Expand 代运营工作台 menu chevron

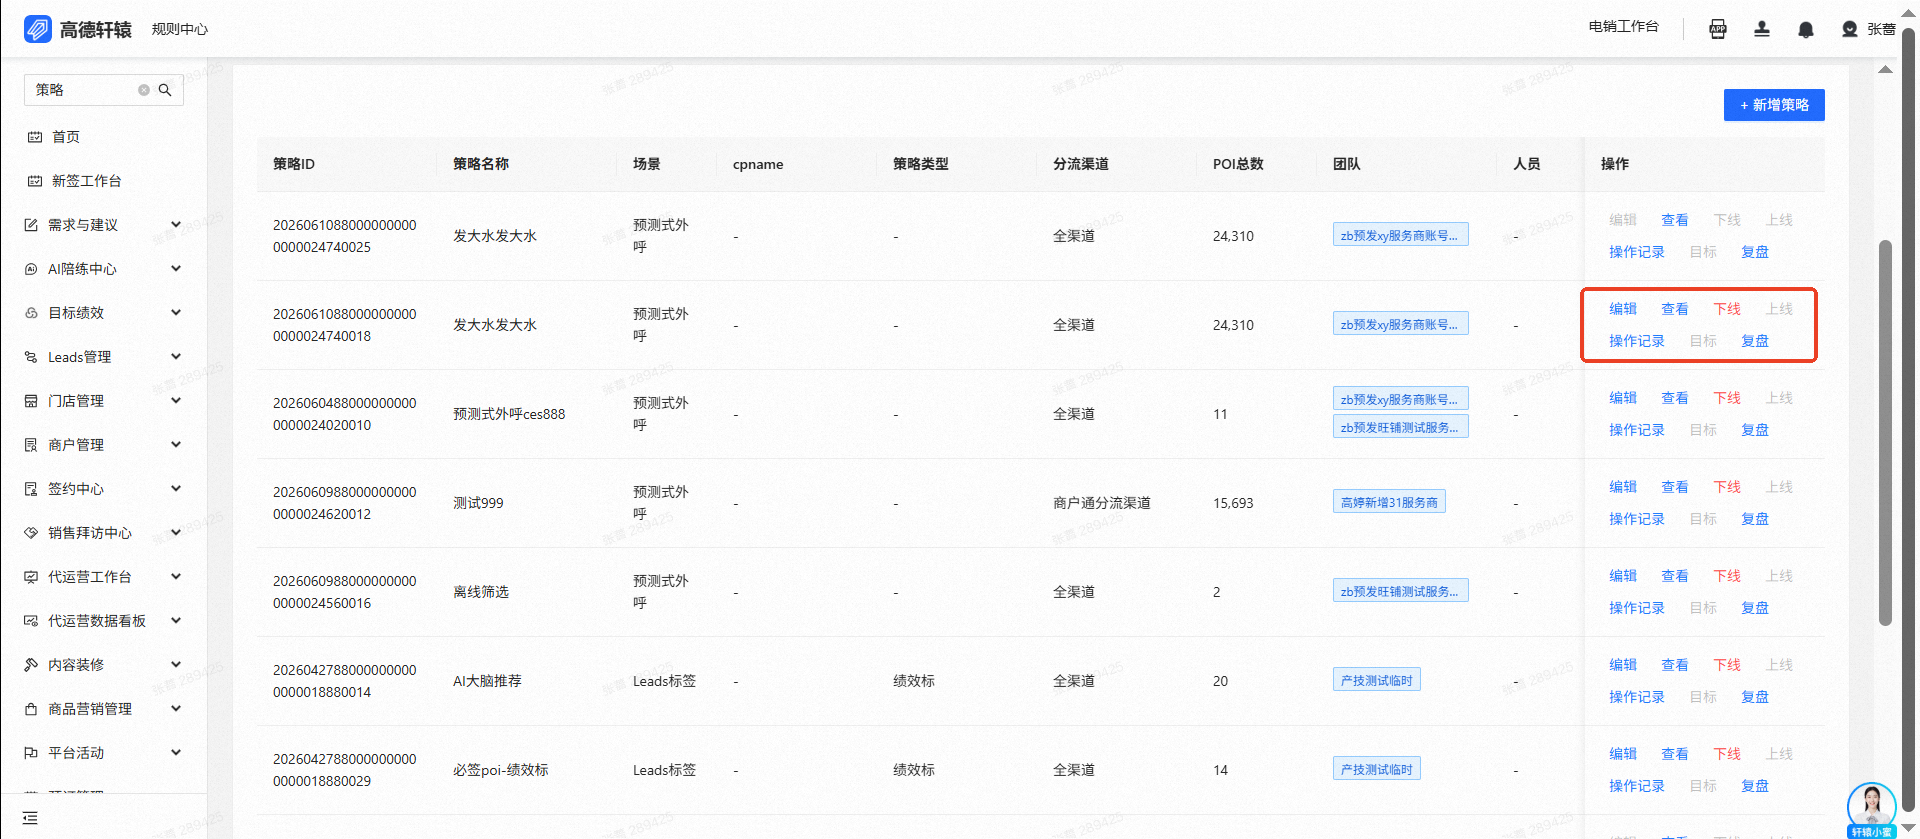coord(176,577)
